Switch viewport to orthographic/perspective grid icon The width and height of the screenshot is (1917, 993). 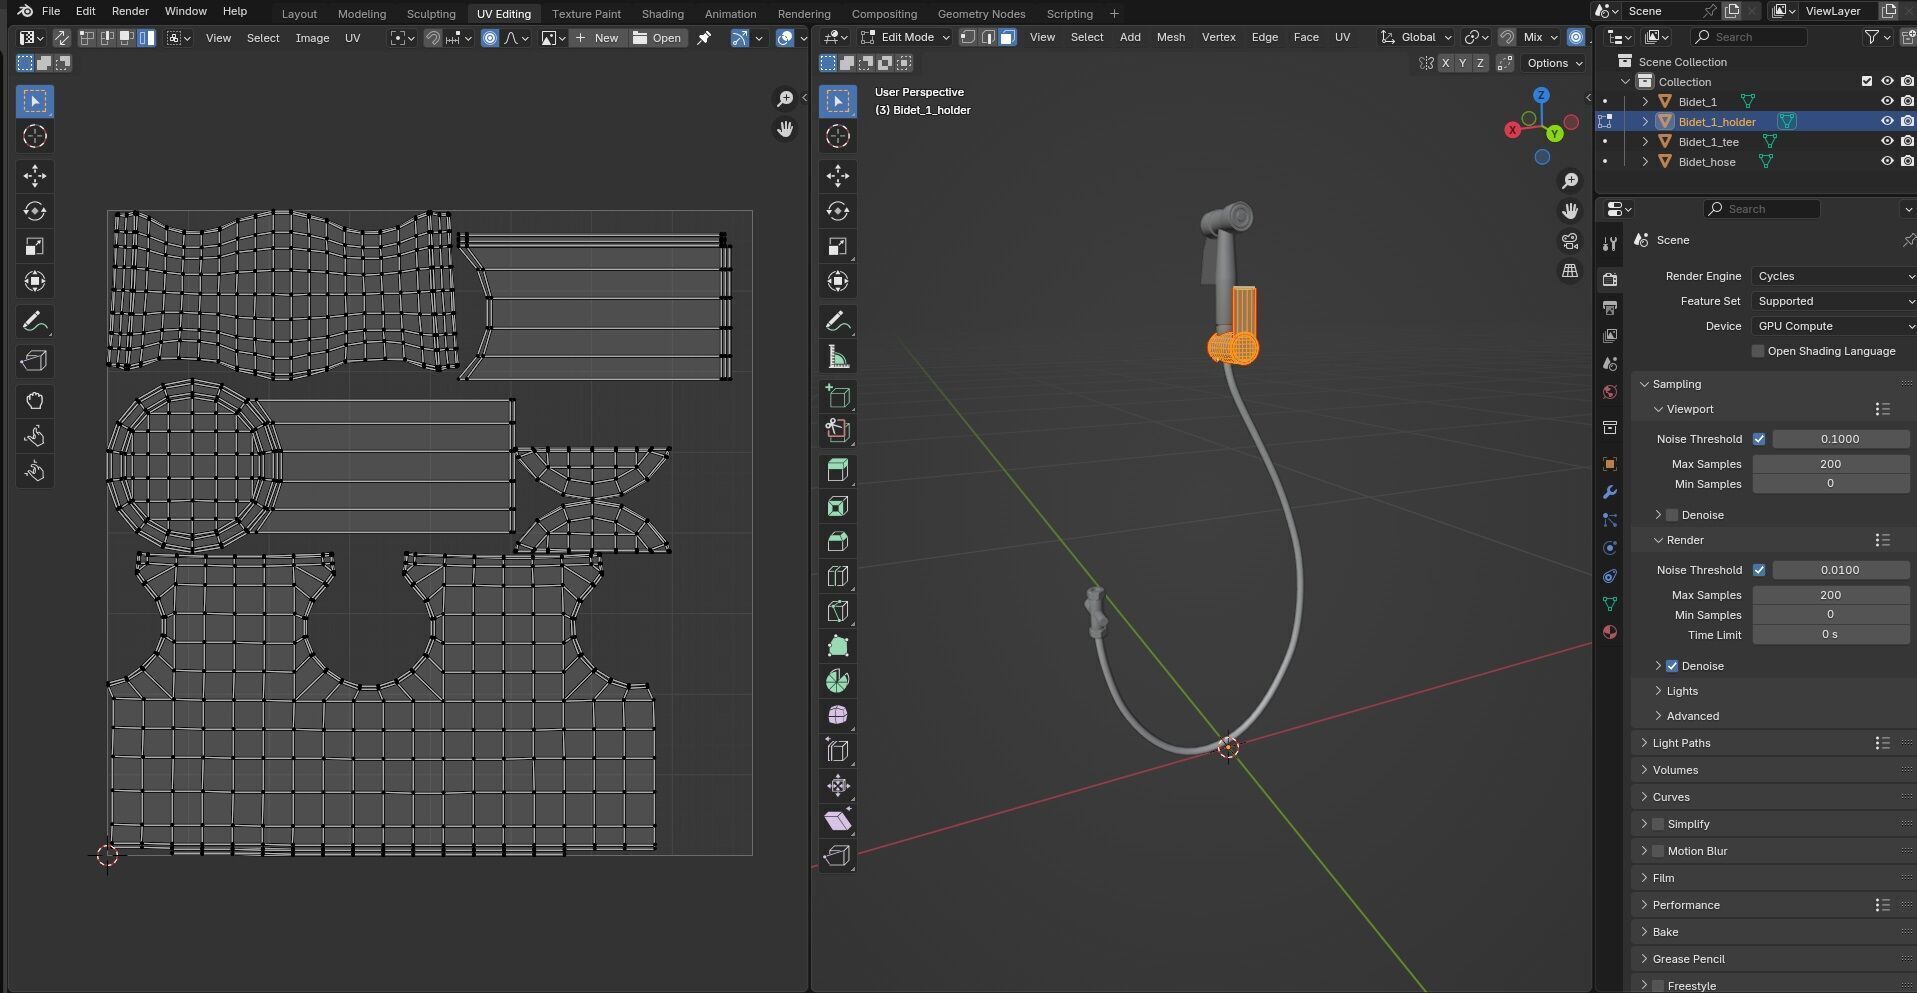[1570, 271]
